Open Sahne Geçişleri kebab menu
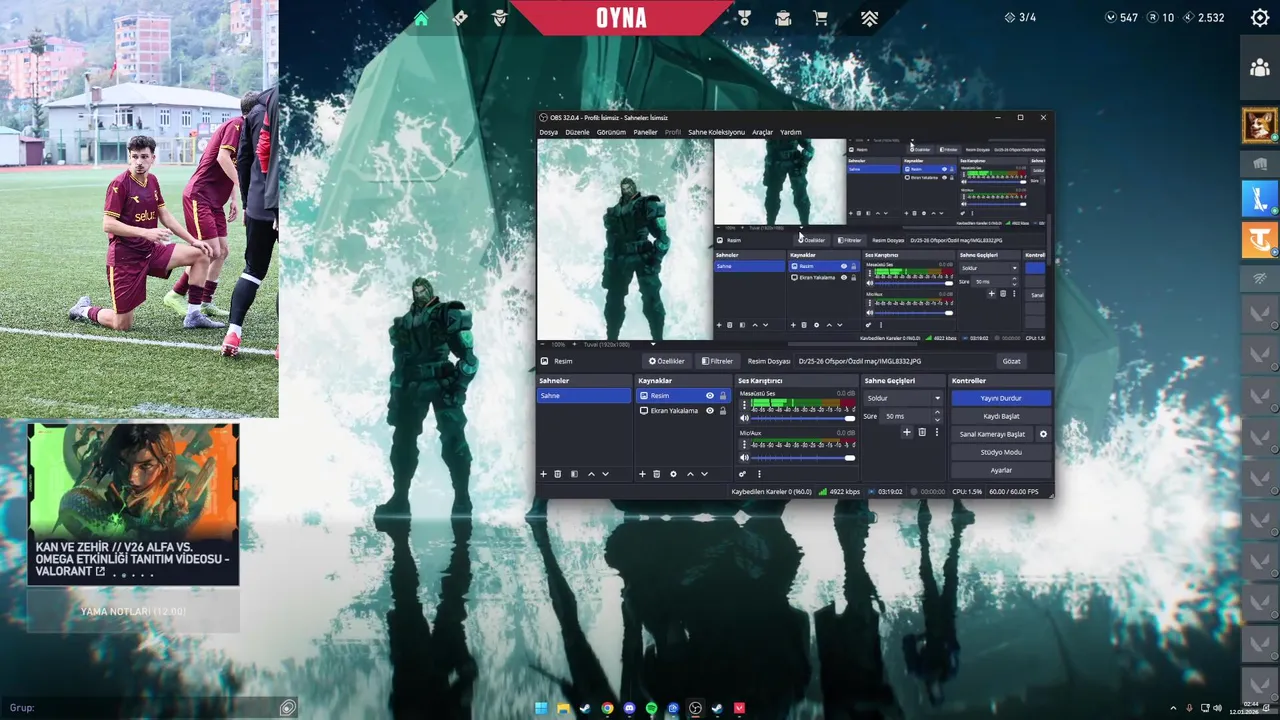This screenshot has height=720, width=1280. click(937, 432)
